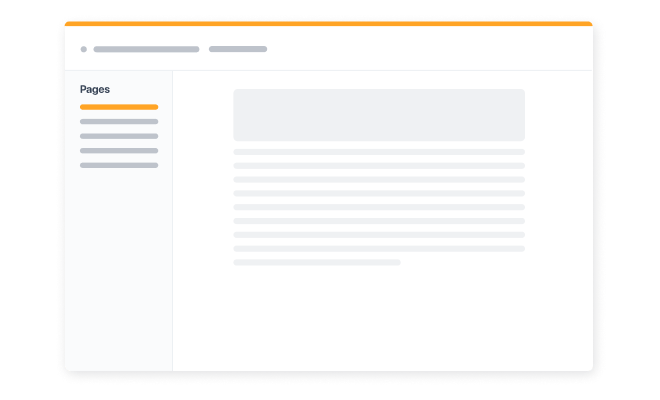Click the large gray image placeholder block
660x400 pixels.
tap(379, 115)
